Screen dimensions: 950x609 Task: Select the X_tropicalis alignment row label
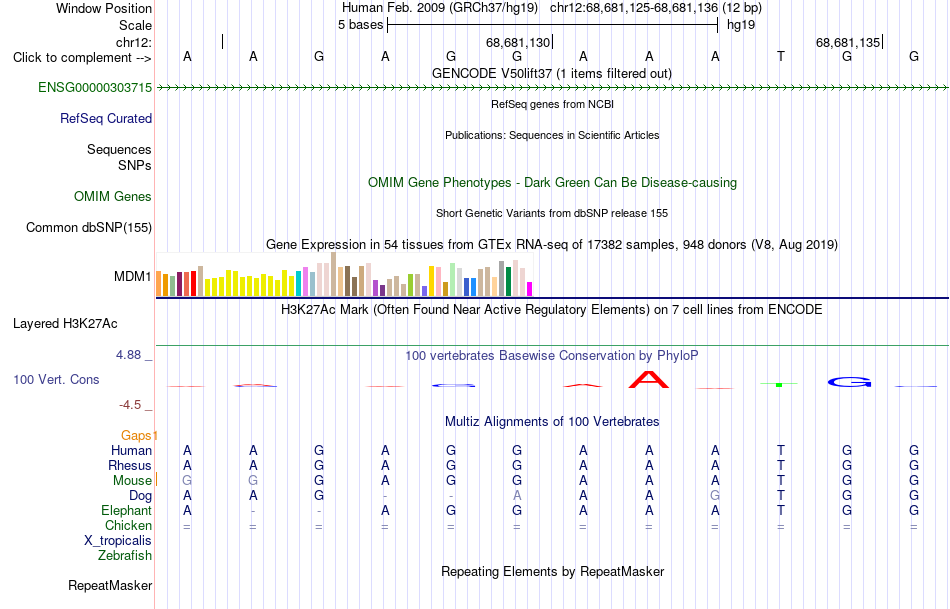(118, 541)
